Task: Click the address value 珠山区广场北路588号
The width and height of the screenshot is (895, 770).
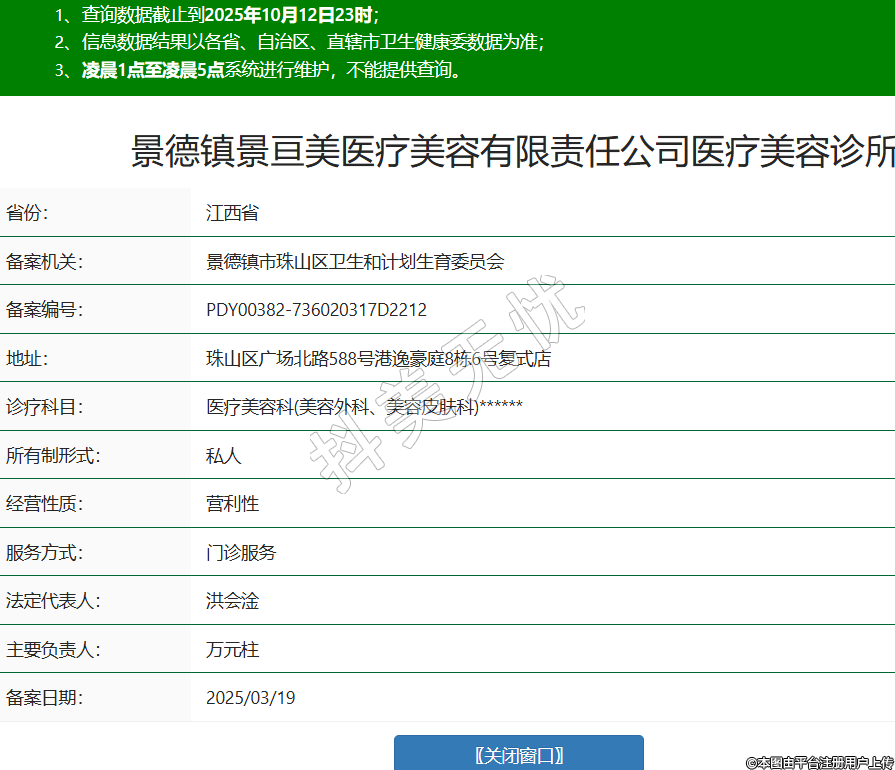Action: point(378,359)
